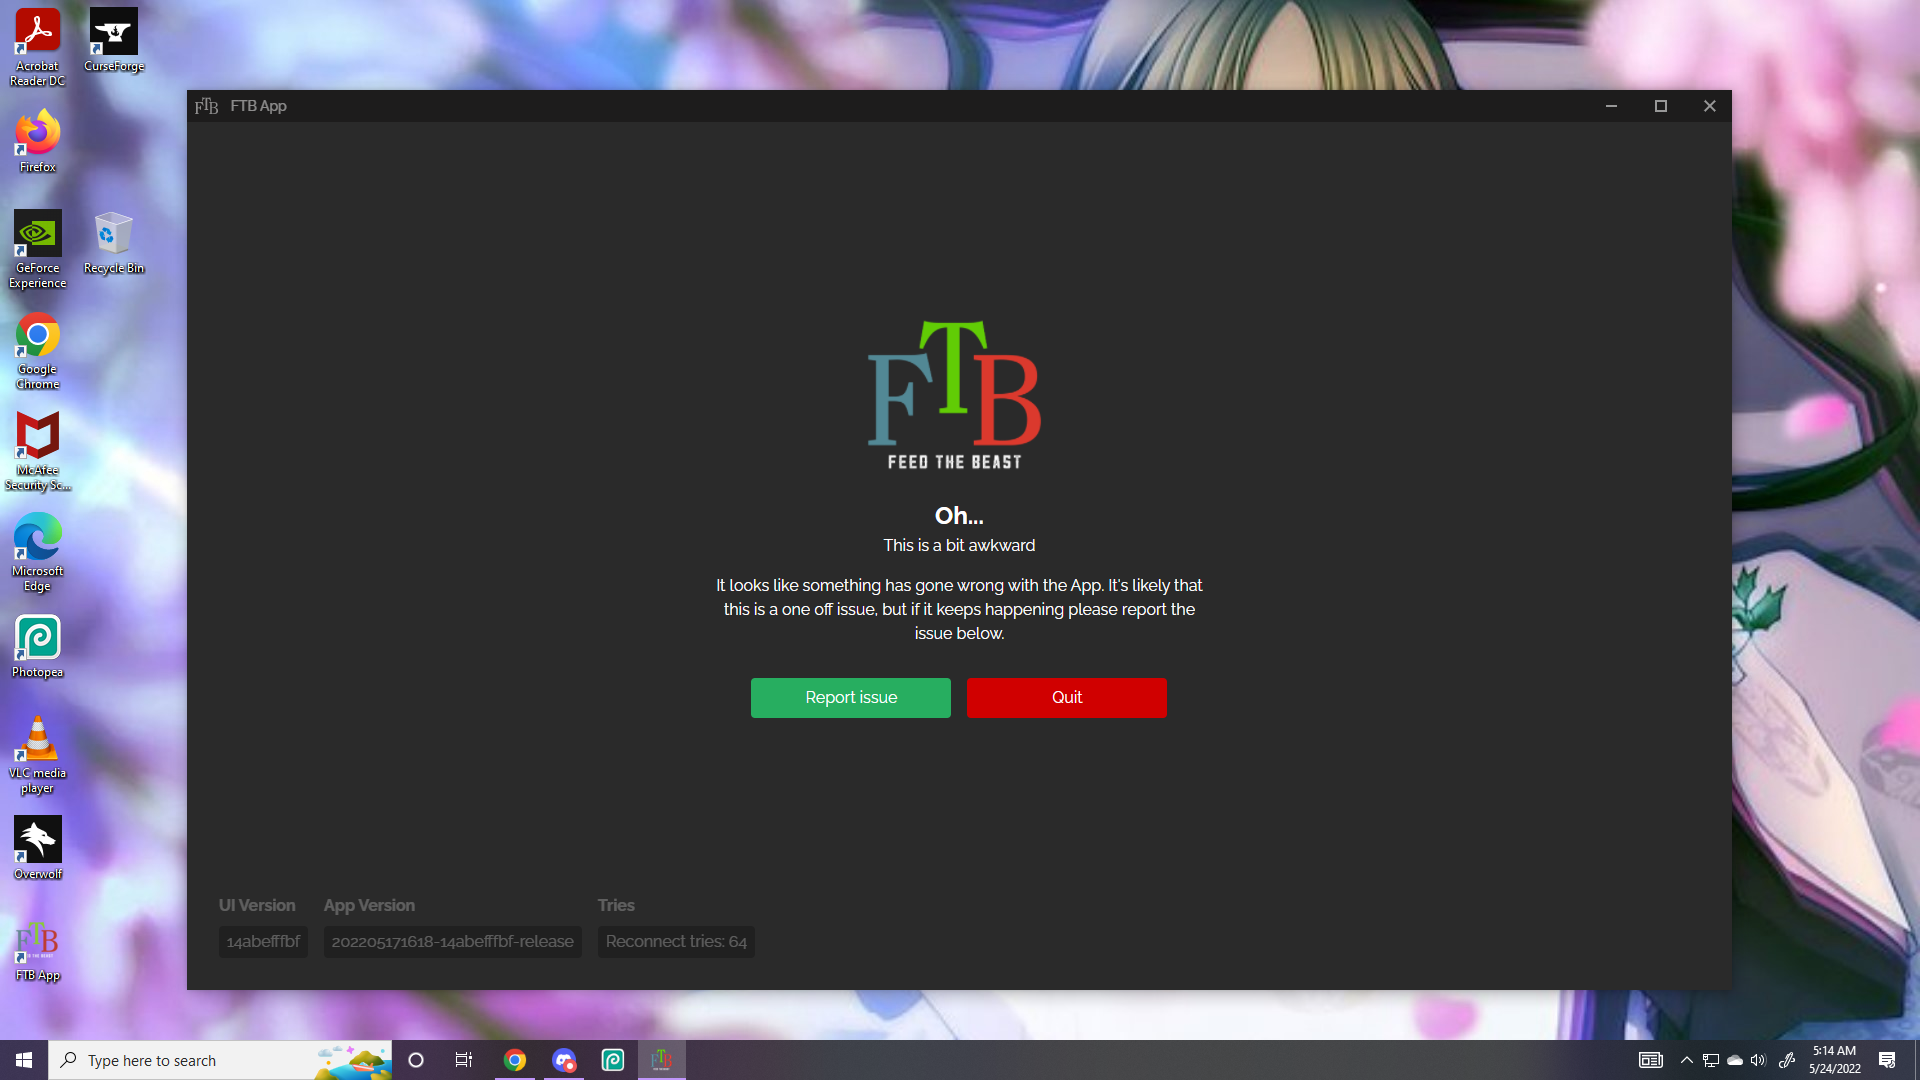Screen dimensions: 1920x1080
Task: Open the Photopea desktop shortcut
Action: (37, 637)
